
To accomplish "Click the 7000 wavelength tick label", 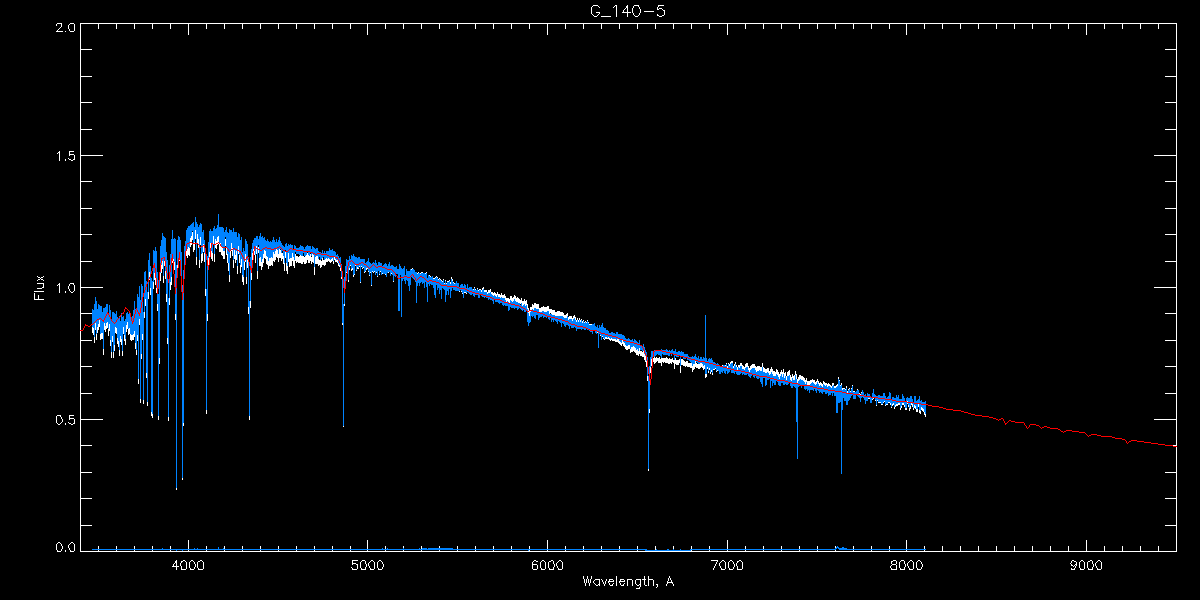I will [x=727, y=565].
